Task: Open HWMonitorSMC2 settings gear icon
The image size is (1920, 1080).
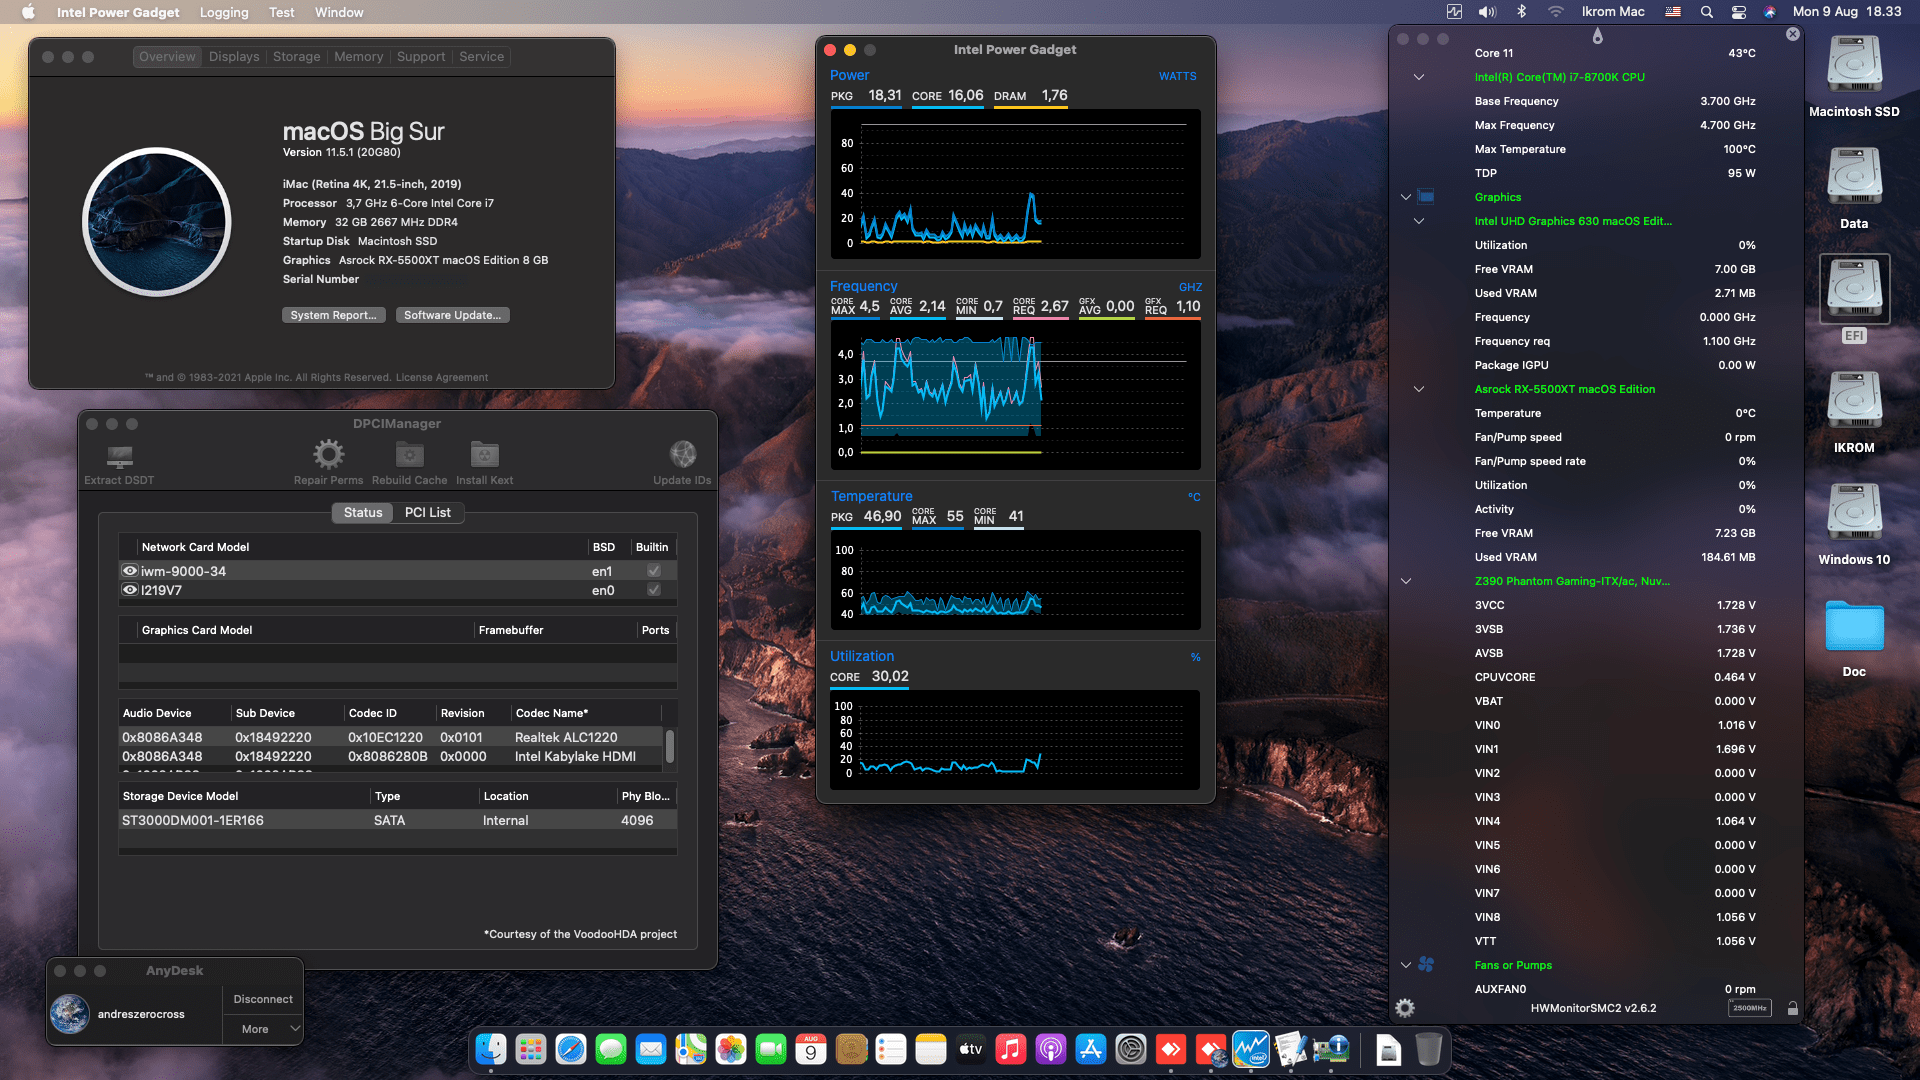Action: (1405, 1008)
